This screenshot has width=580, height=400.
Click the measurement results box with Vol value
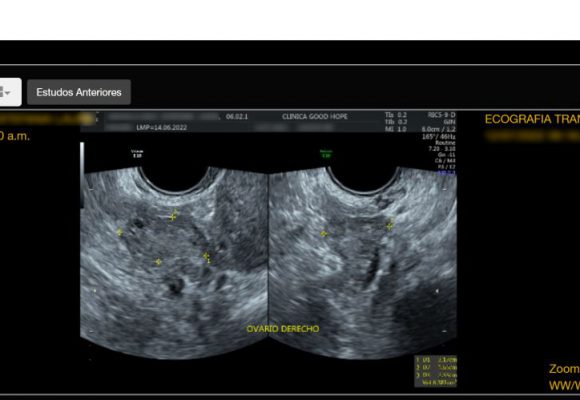[435, 372]
